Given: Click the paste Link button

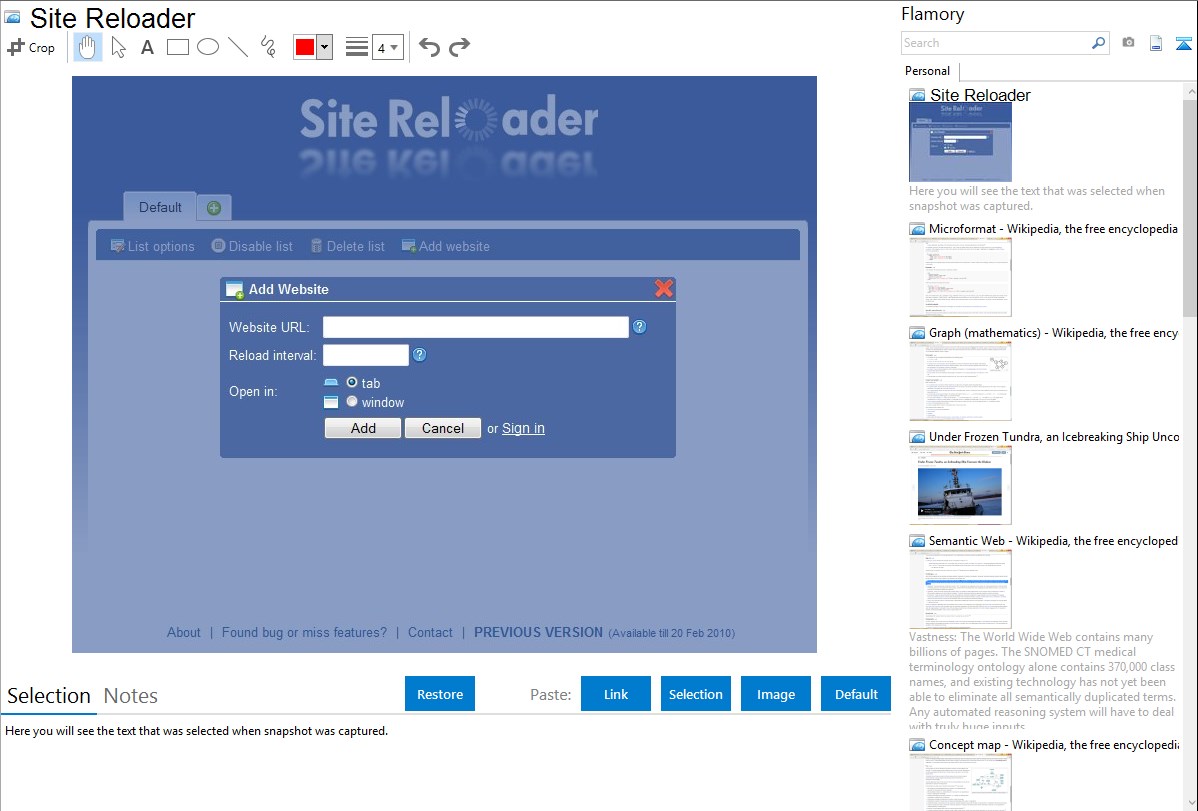Looking at the screenshot, I should (x=616, y=694).
